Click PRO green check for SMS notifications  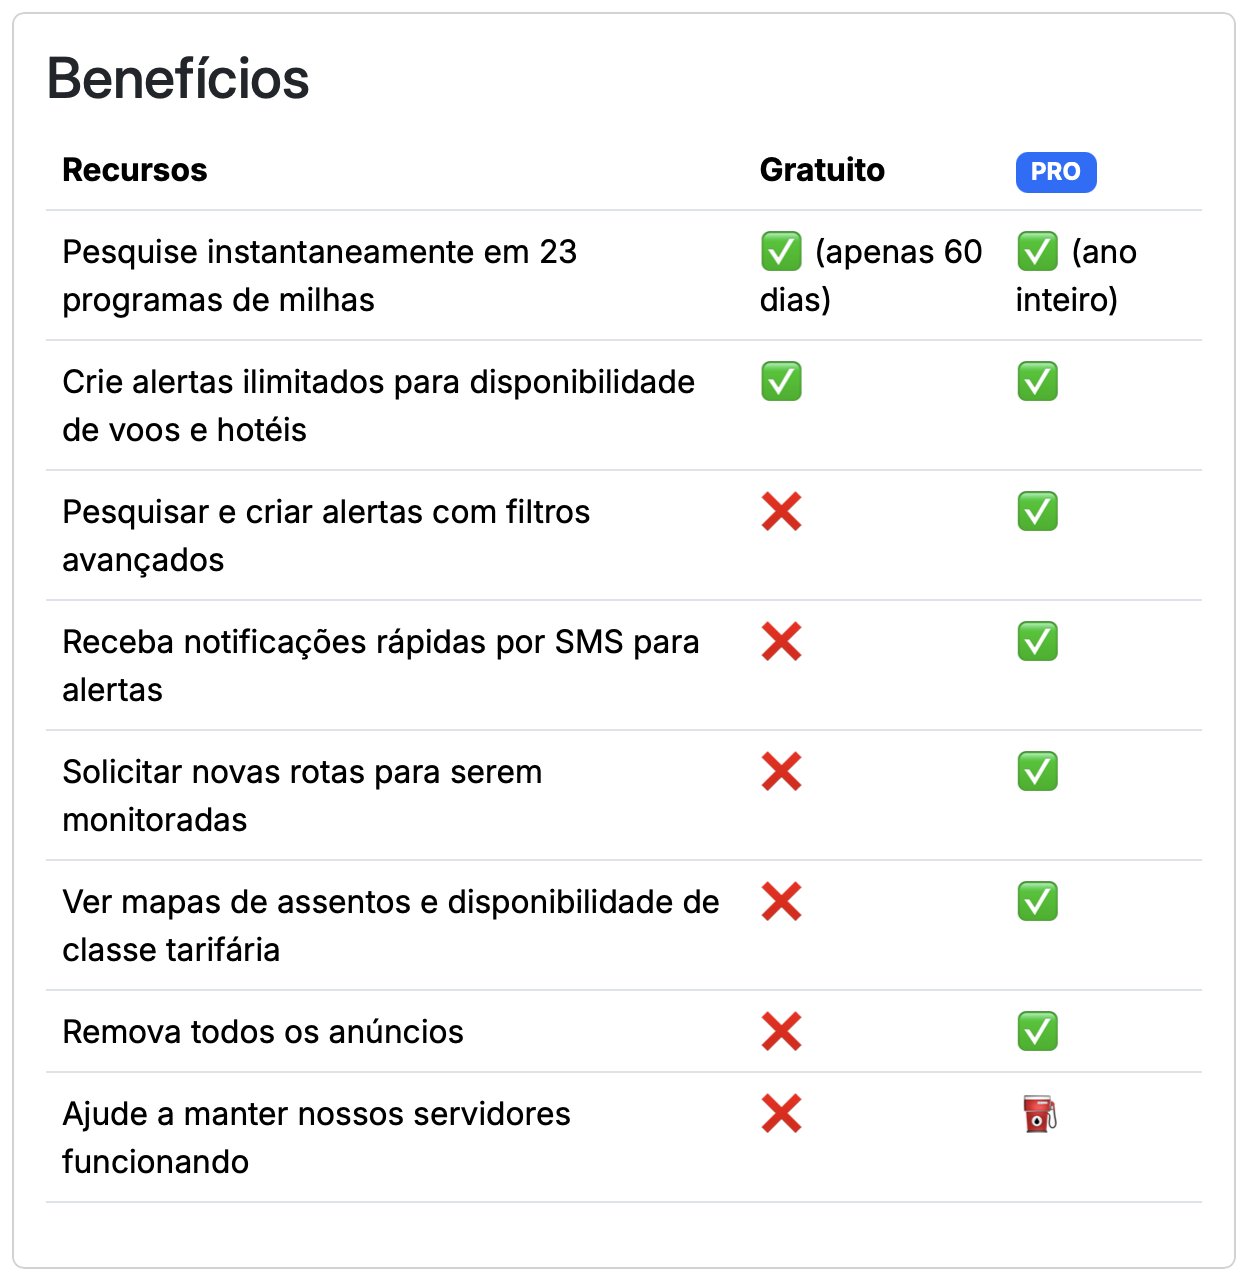[1037, 642]
